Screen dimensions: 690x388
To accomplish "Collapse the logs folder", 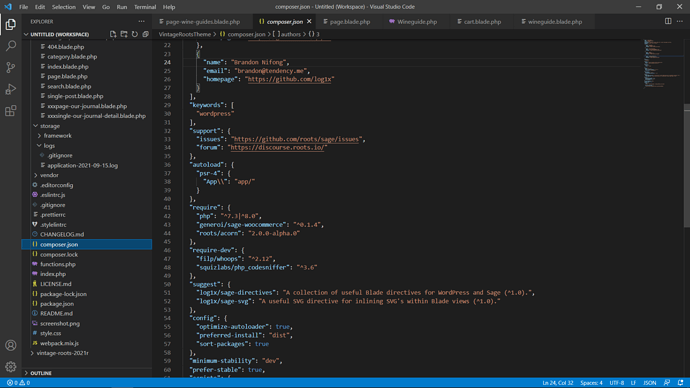I will tap(49, 146).
